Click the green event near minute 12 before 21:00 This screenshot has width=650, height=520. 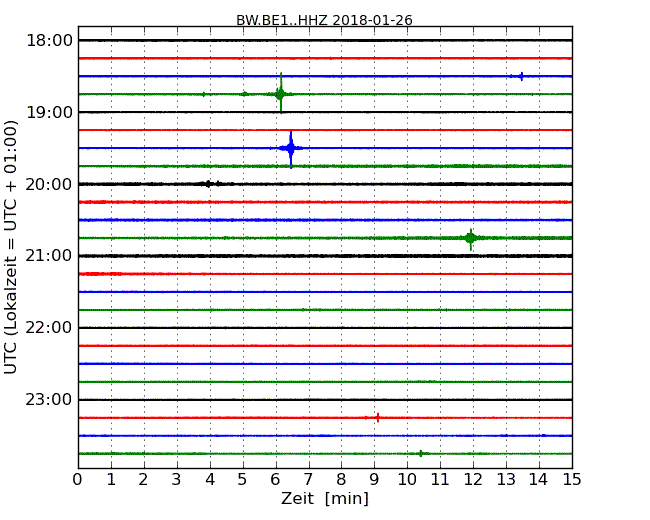[471, 238]
